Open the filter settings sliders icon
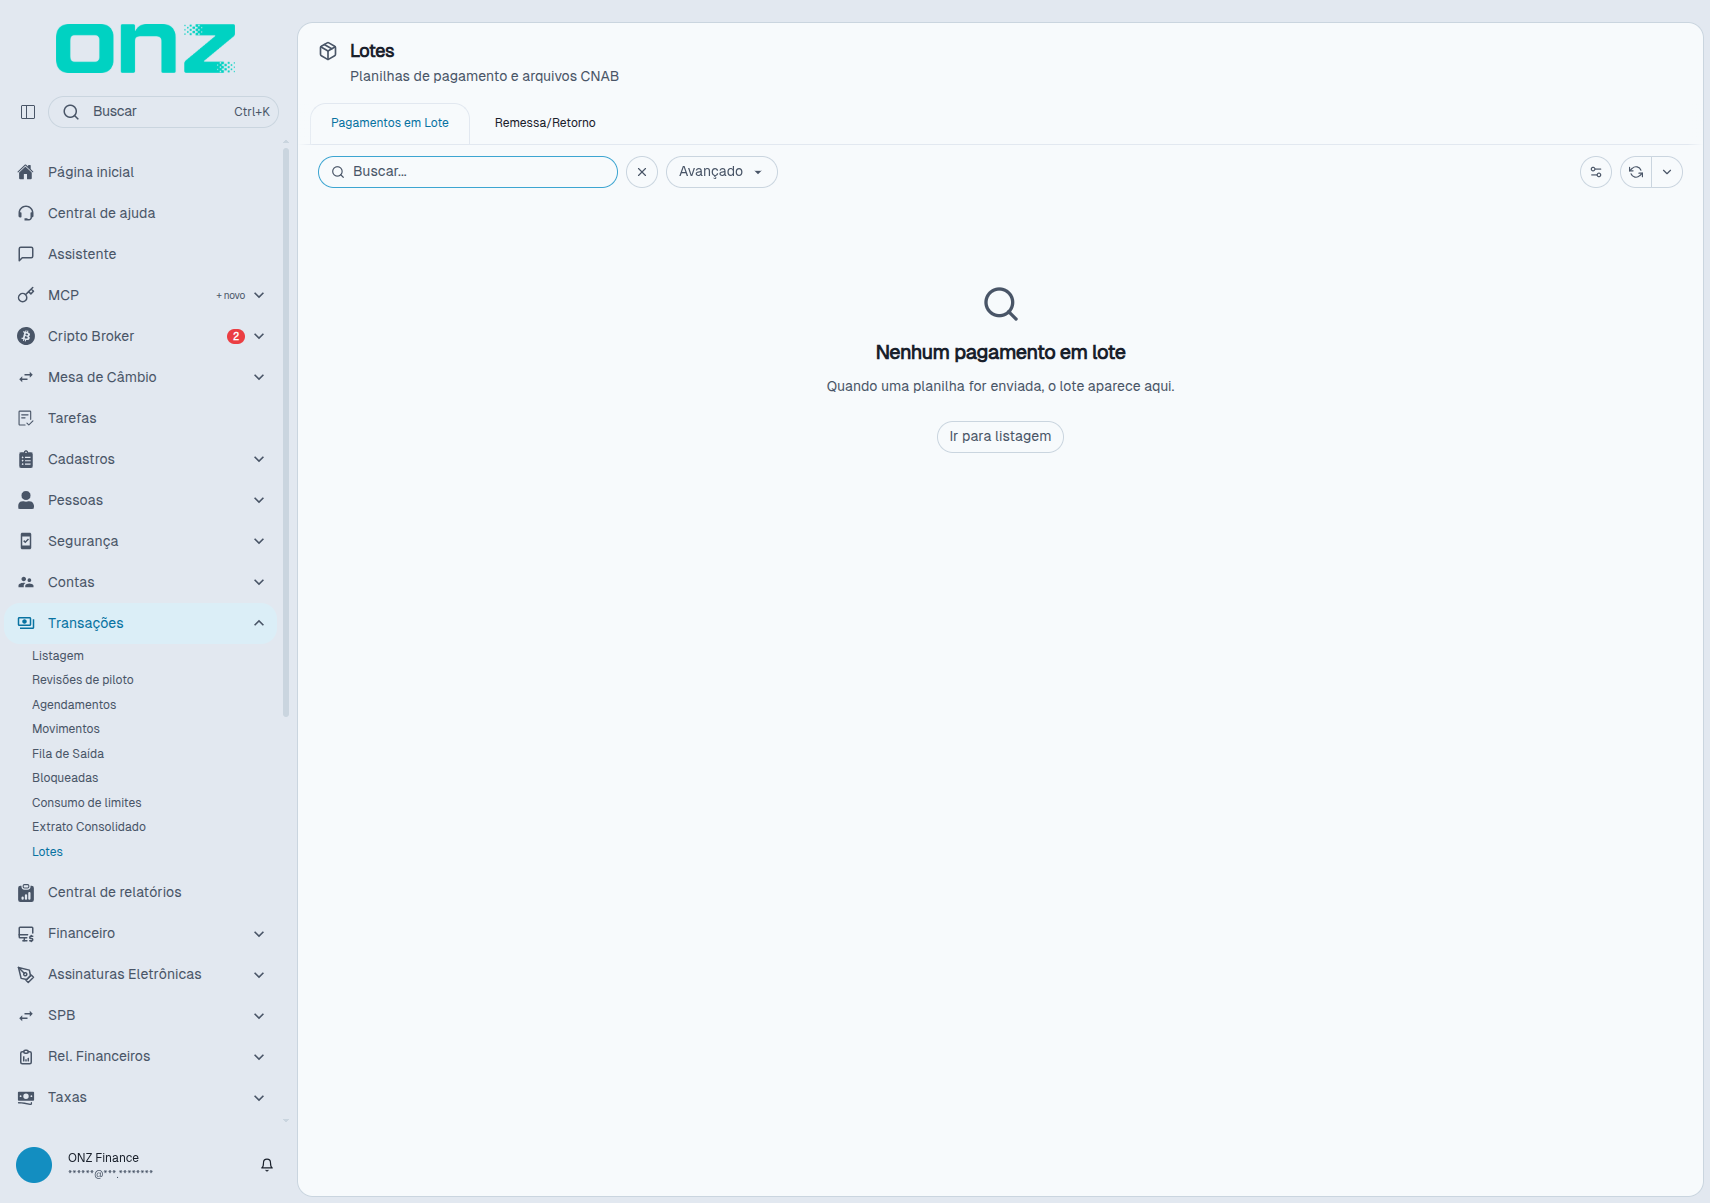 (1596, 172)
